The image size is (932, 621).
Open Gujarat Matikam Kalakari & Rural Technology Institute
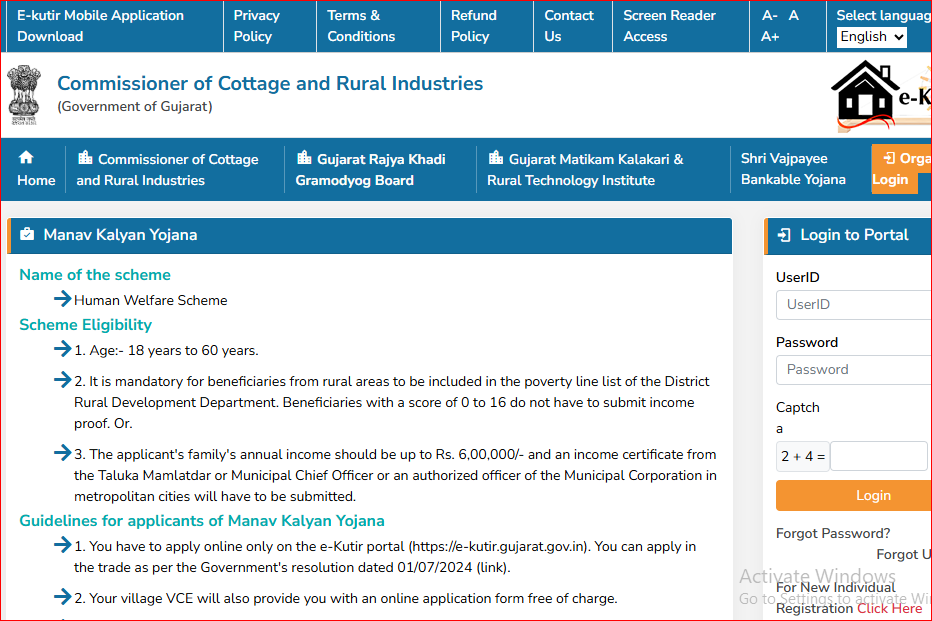(585, 169)
